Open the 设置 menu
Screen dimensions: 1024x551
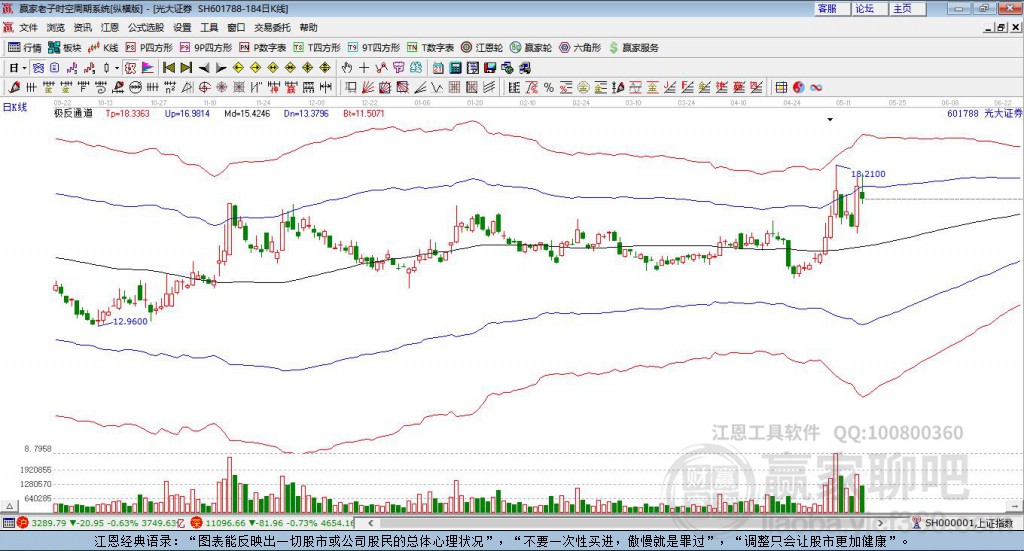pyautogui.click(x=182, y=27)
